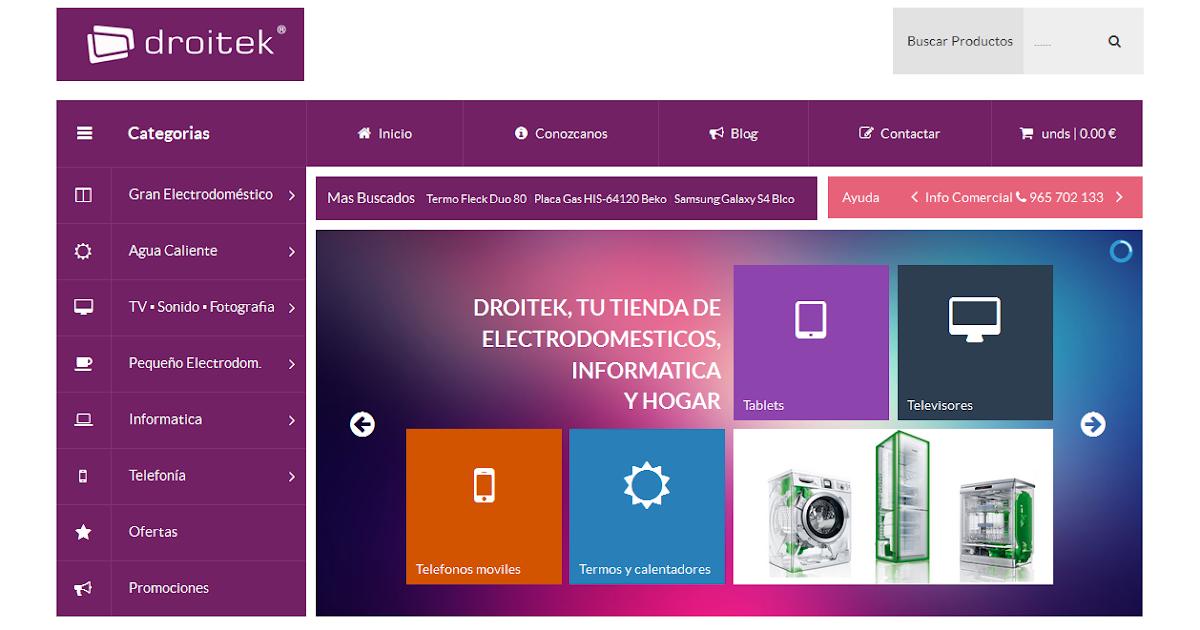Go to previous slide with left arrow

362,424
